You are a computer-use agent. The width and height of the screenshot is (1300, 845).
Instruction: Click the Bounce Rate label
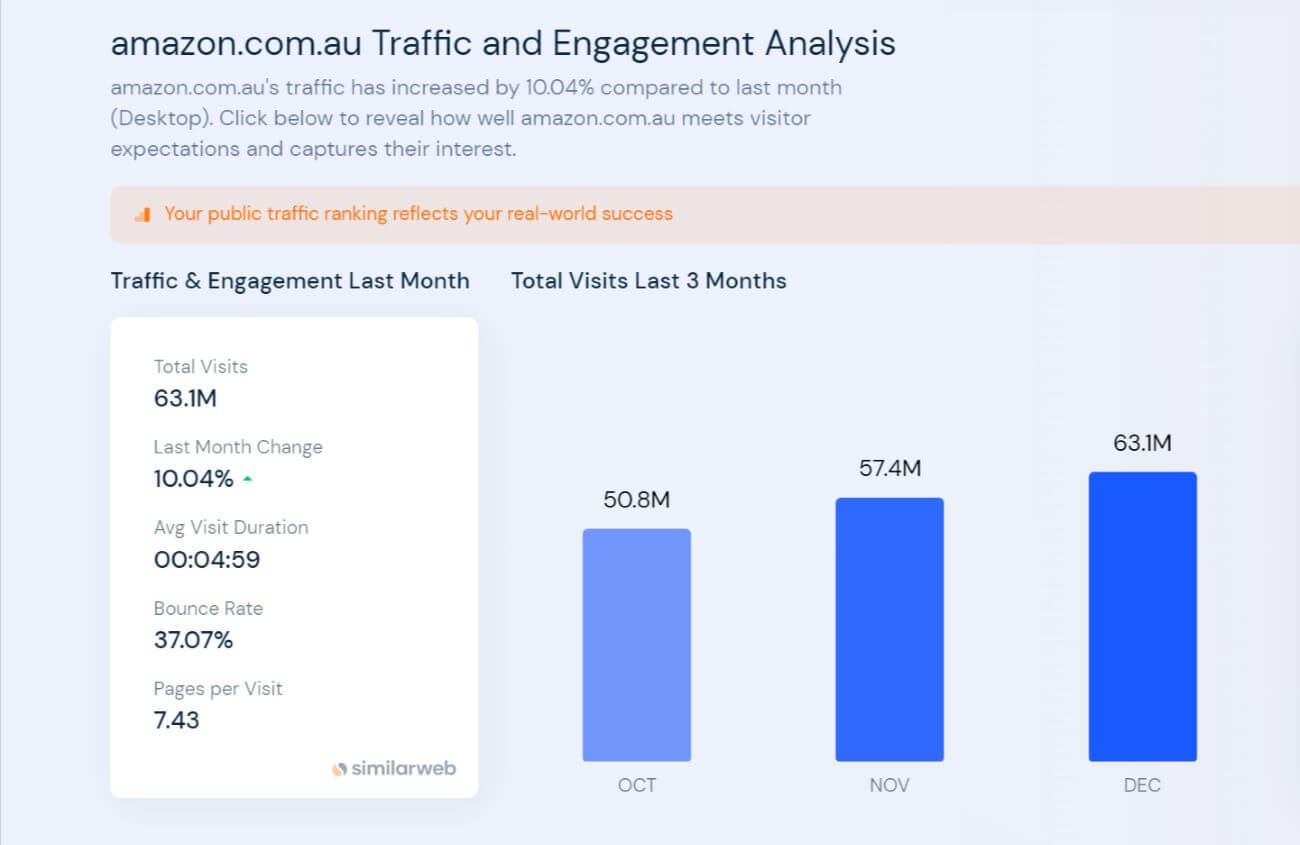pos(208,608)
